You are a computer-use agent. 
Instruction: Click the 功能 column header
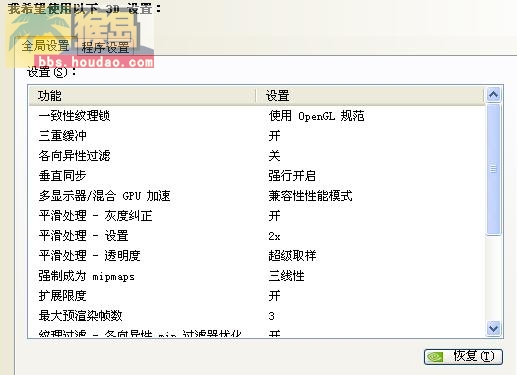(142, 96)
